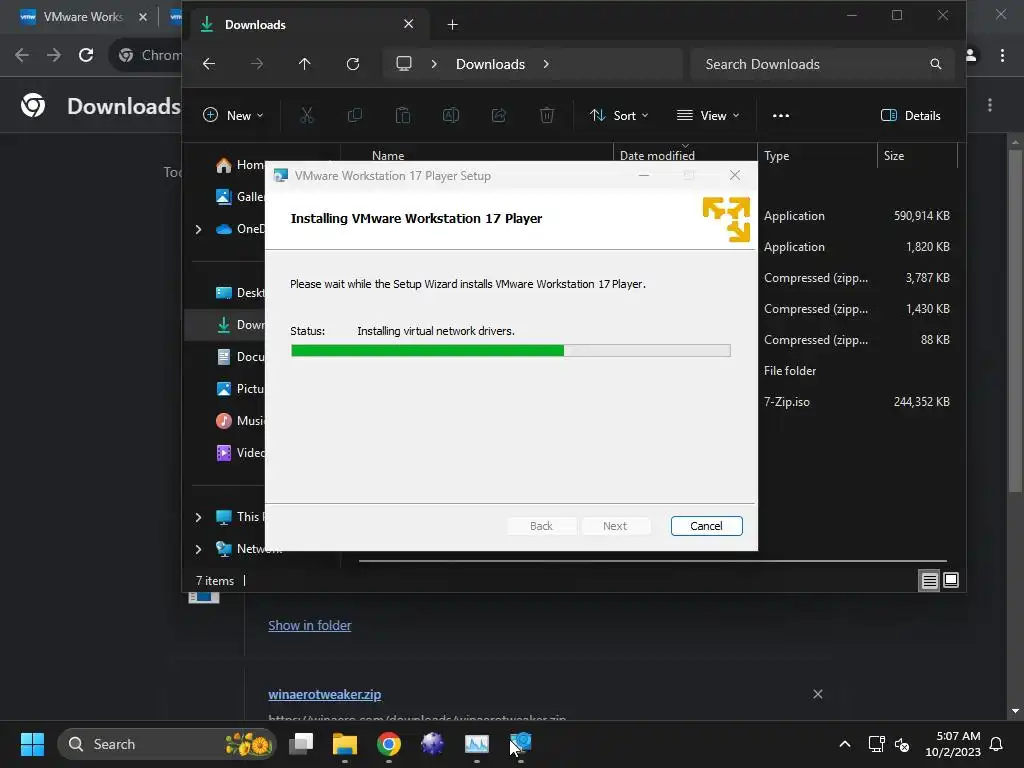Sort by Date modified column header
Image resolution: width=1024 pixels, height=768 pixels.
tap(657, 155)
